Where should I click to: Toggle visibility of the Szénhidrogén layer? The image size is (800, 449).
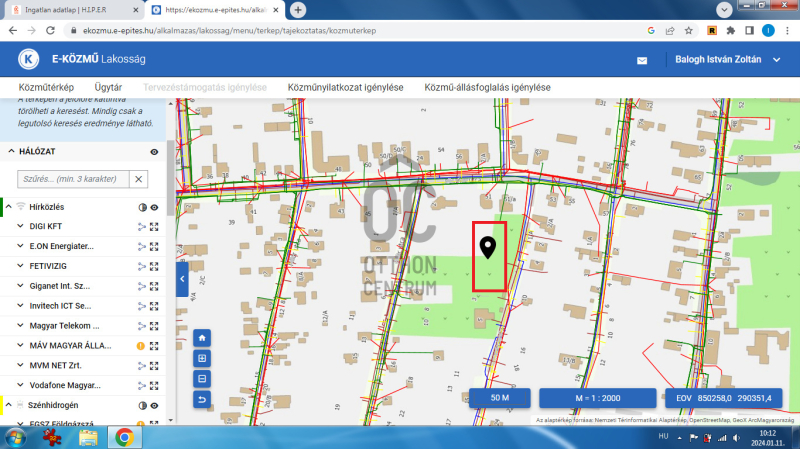click(155, 406)
